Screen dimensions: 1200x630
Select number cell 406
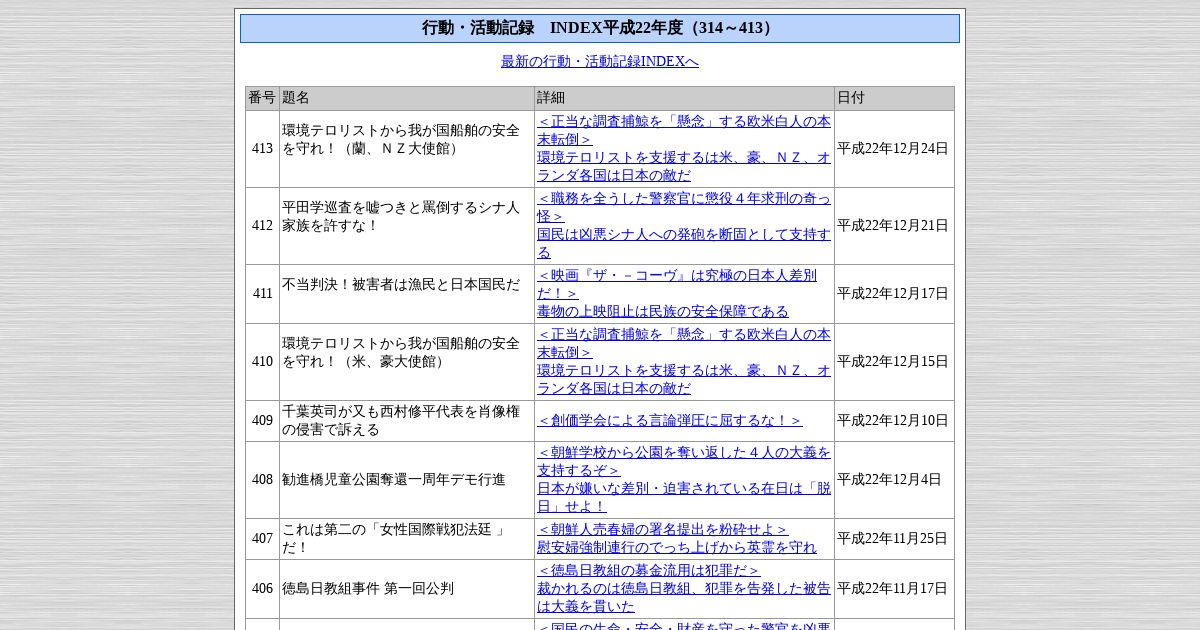tap(262, 589)
